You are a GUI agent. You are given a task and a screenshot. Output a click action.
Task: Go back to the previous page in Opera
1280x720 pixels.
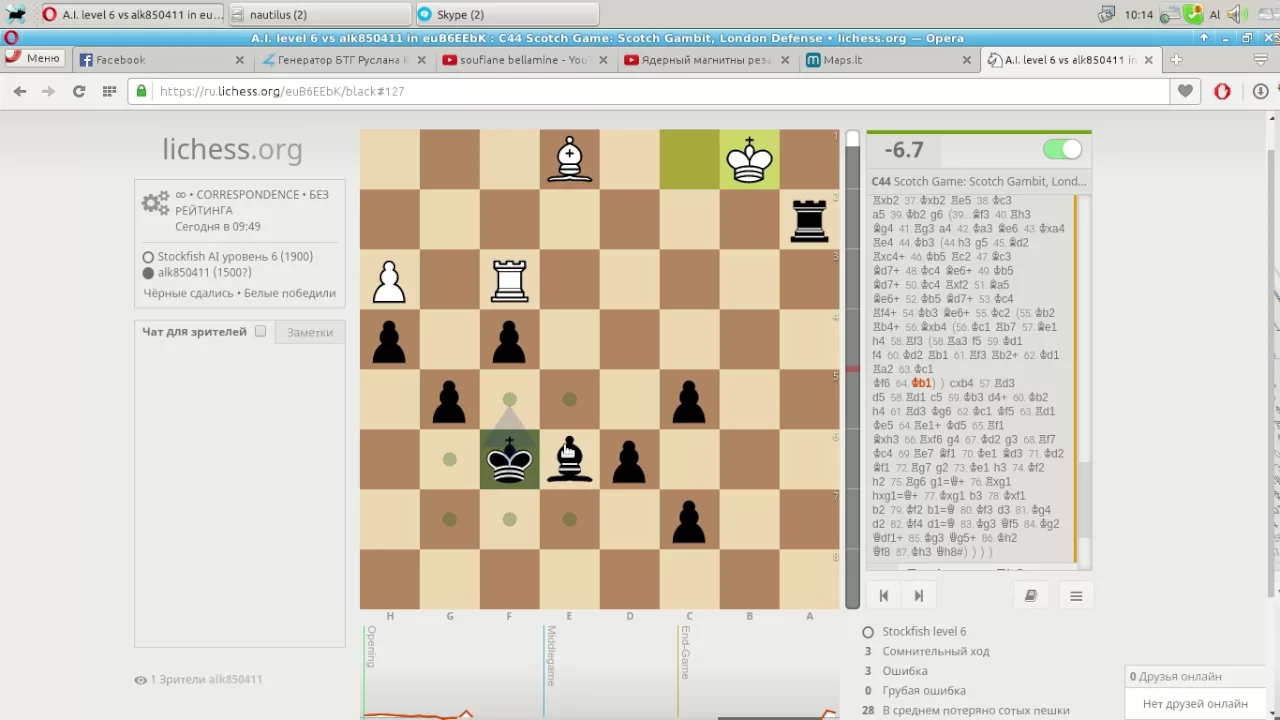pos(20,91)
